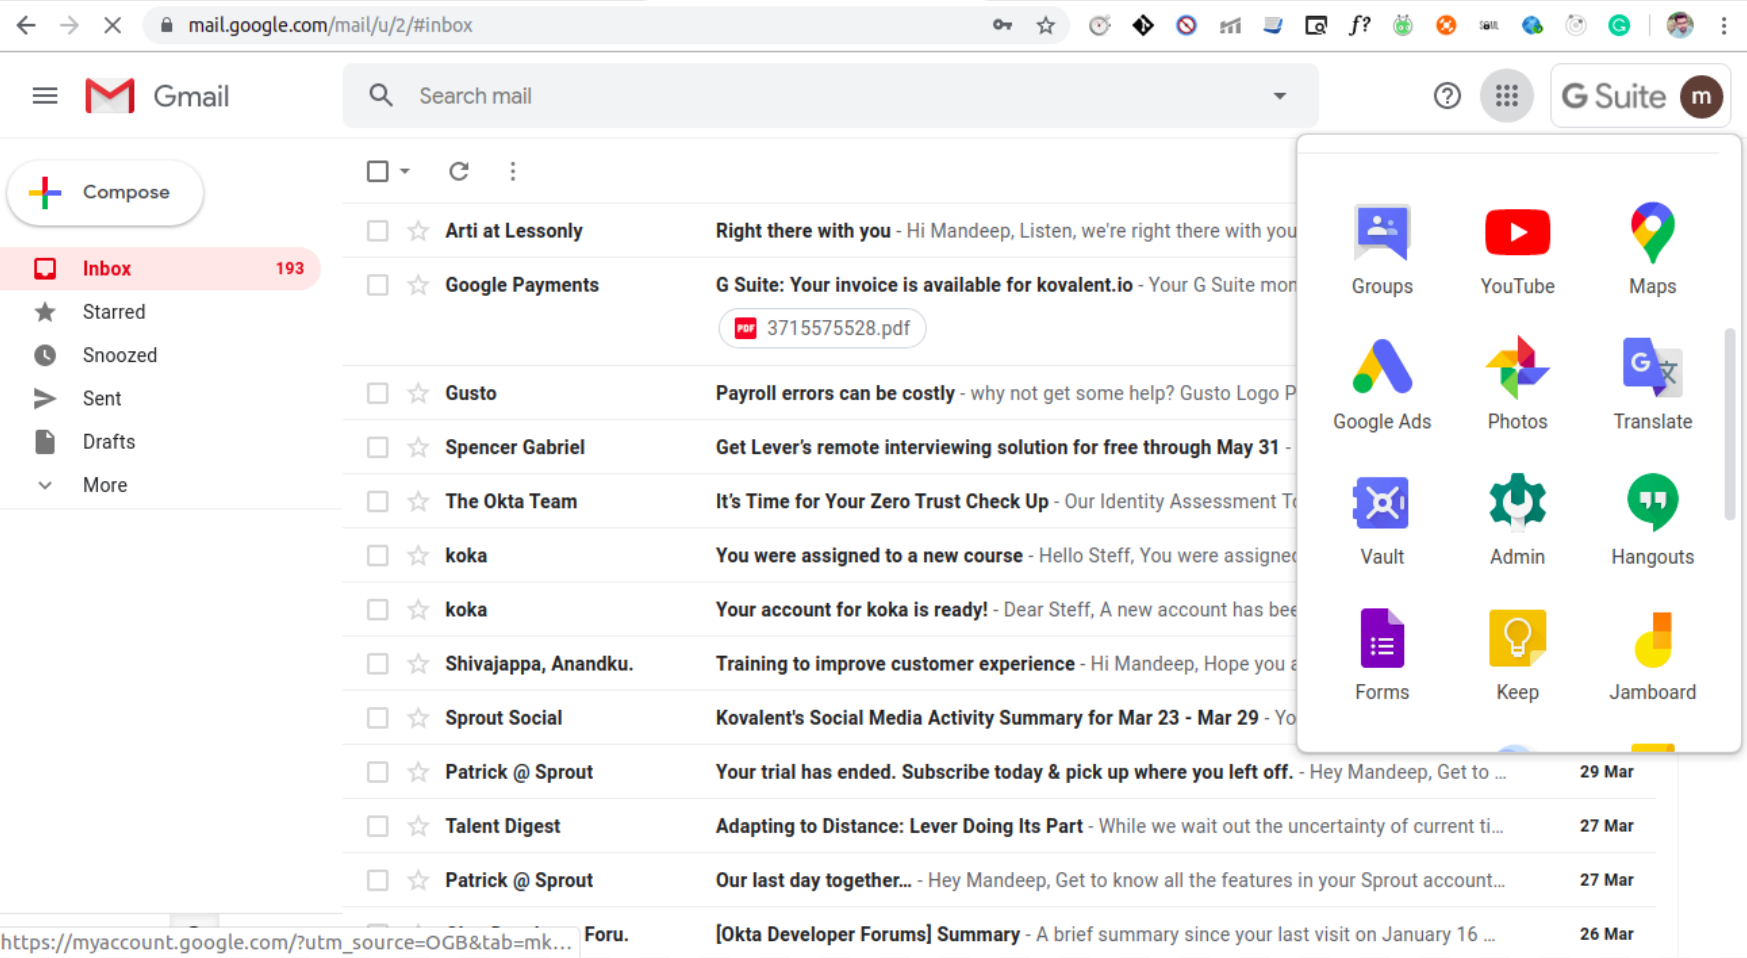Star the Arti at Lessonly email
Viewport: 1747px width, 958px height.
coord(418,231)
